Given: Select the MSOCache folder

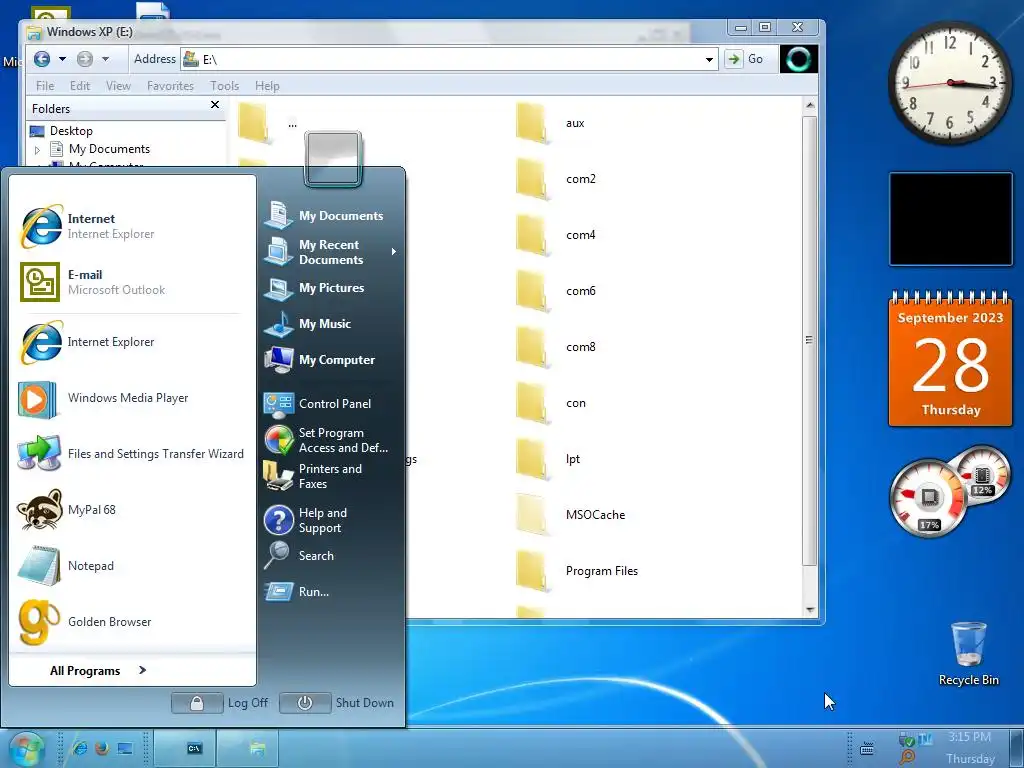Looking at the screenshot, I should pyautogui.click(x=570, y=515).
